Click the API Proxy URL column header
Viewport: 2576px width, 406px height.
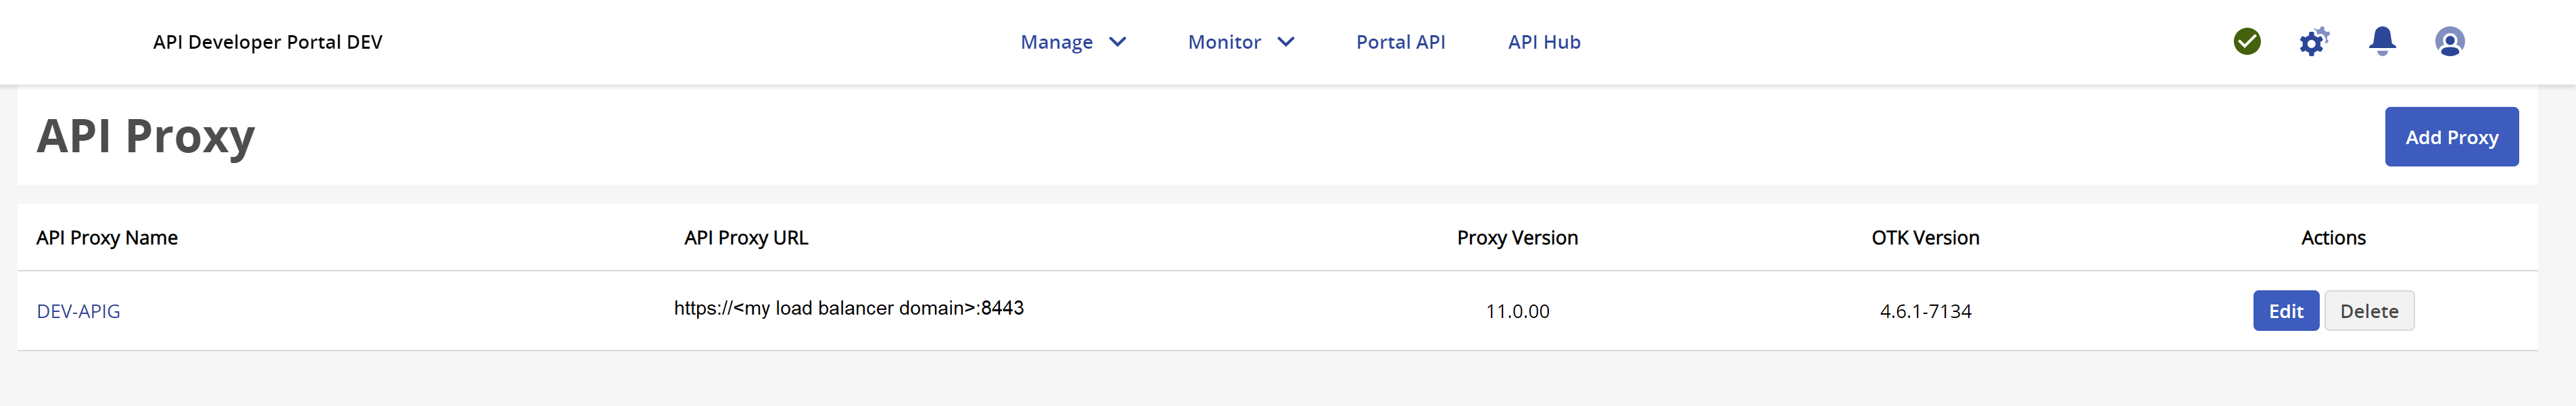point(746,238)
